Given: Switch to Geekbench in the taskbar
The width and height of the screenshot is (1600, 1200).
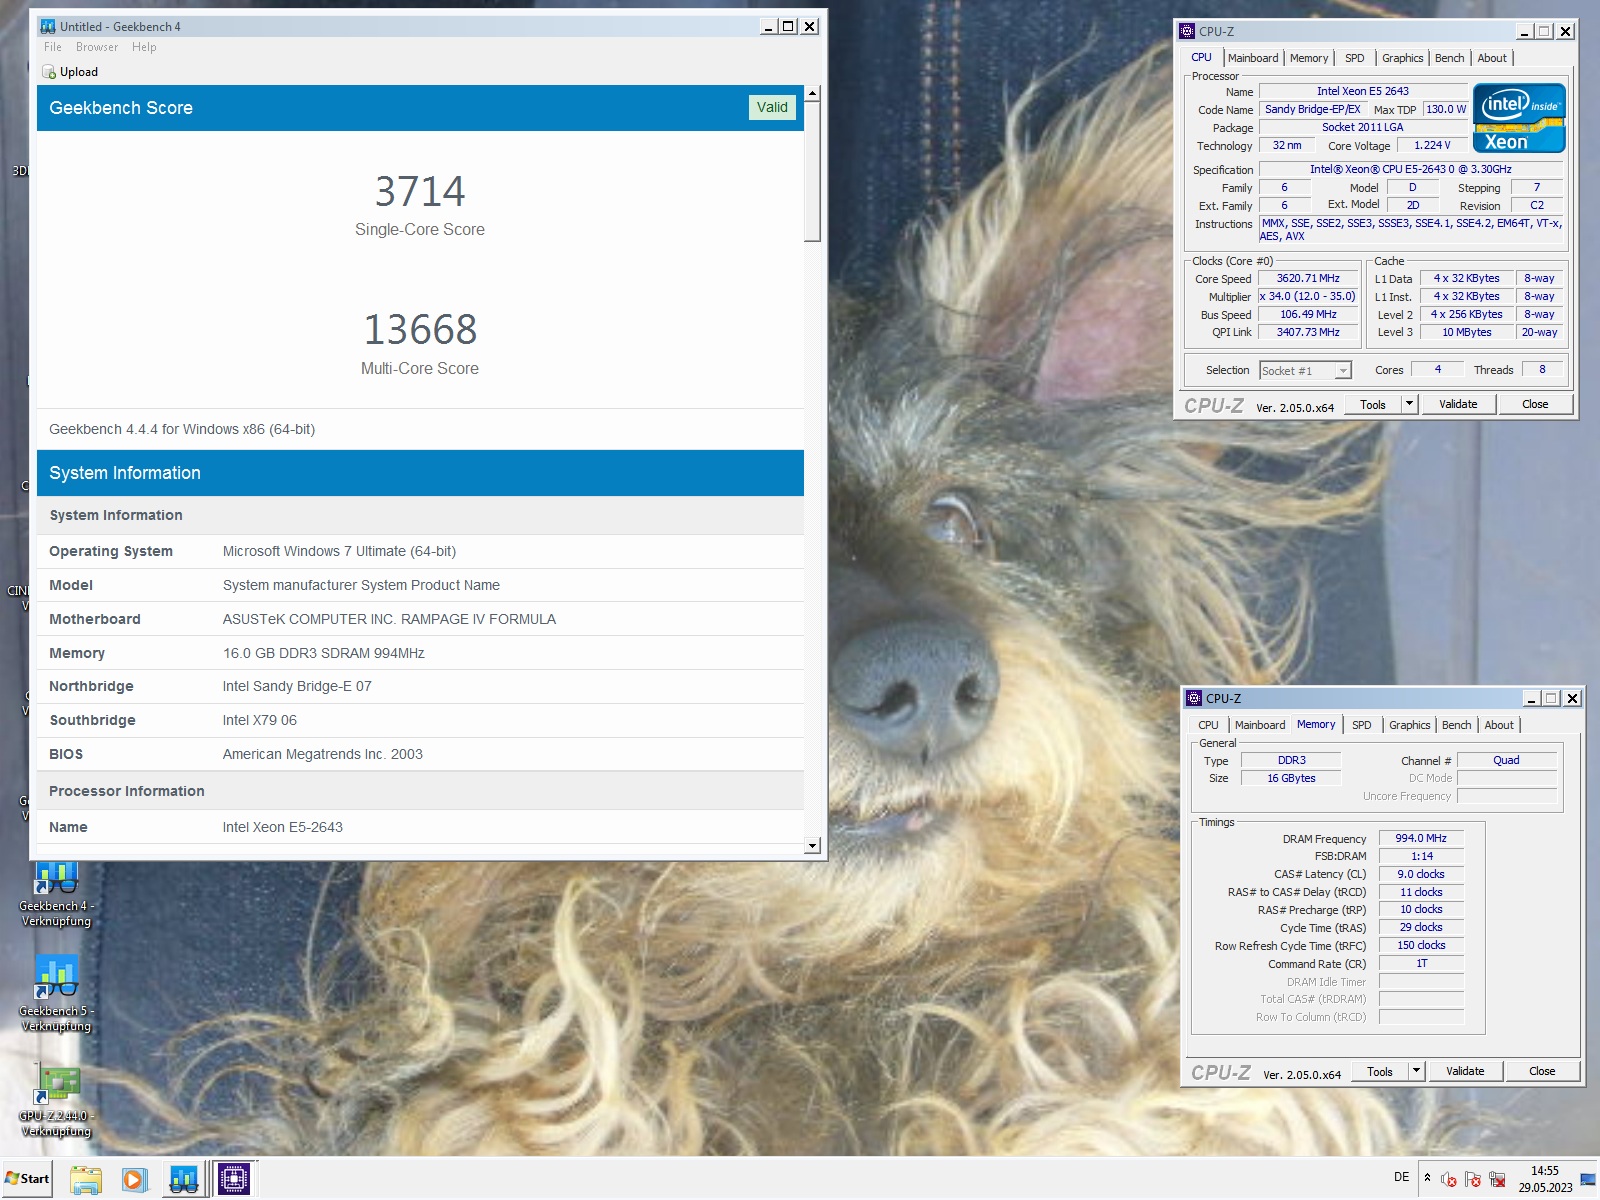Looking at the screenshot, I should coord(184,1179).
